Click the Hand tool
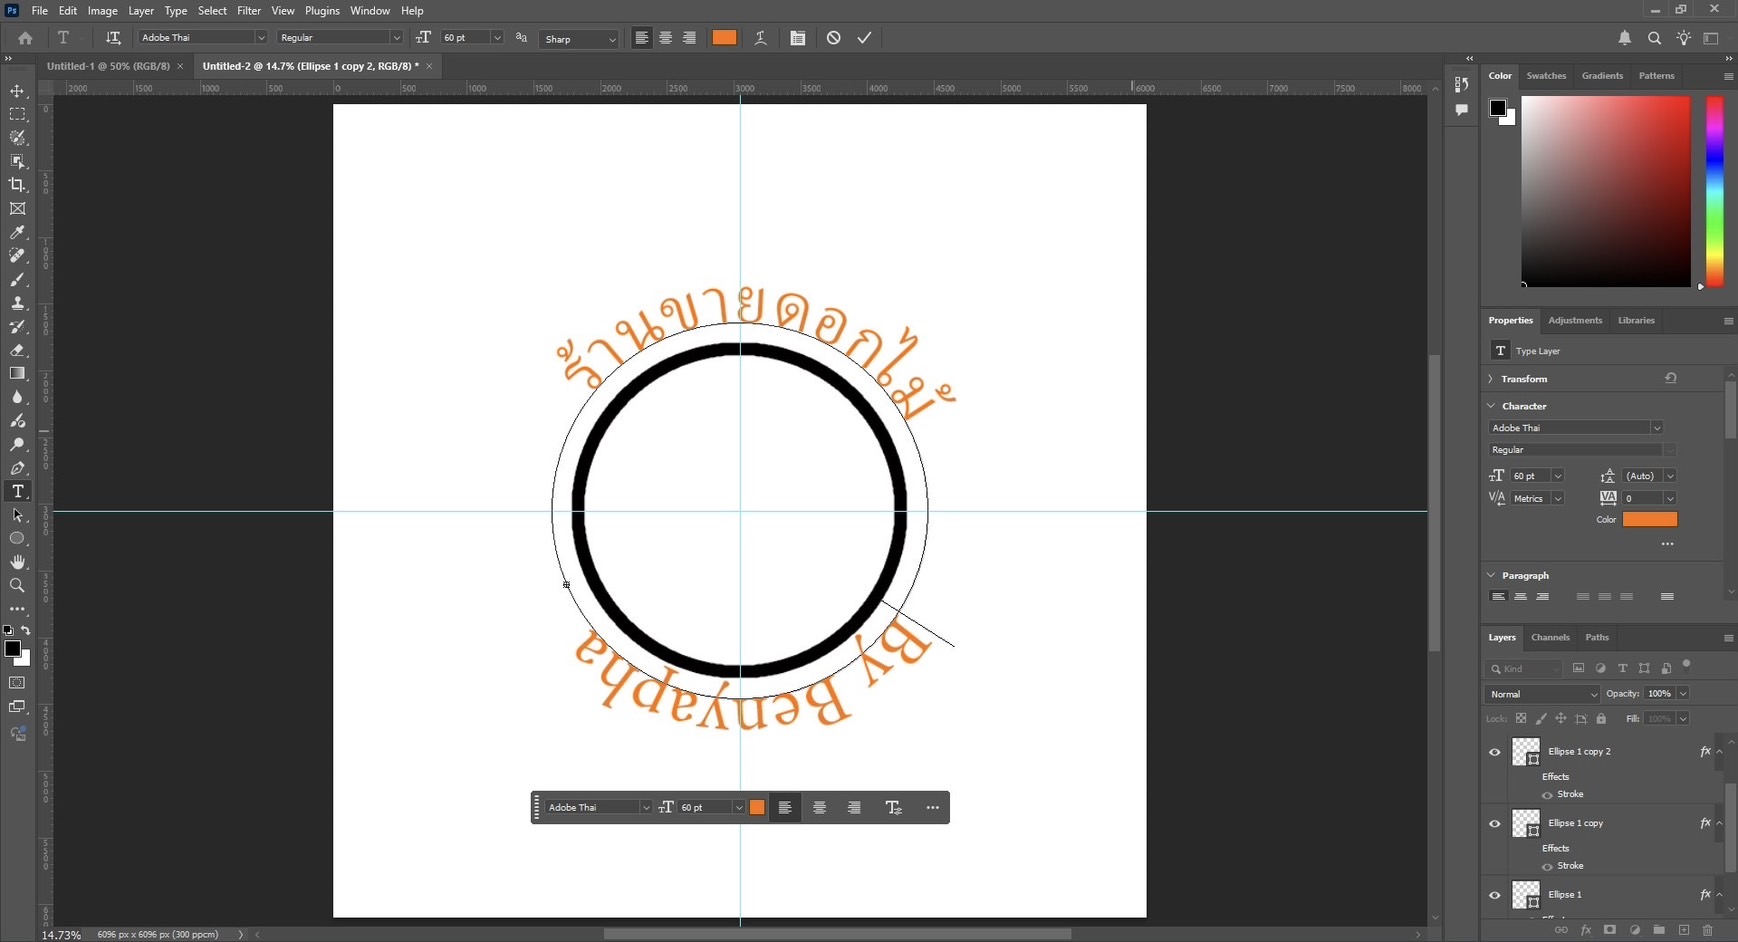The width and height of the screenshot is (1738, 942). coord(17,562)
